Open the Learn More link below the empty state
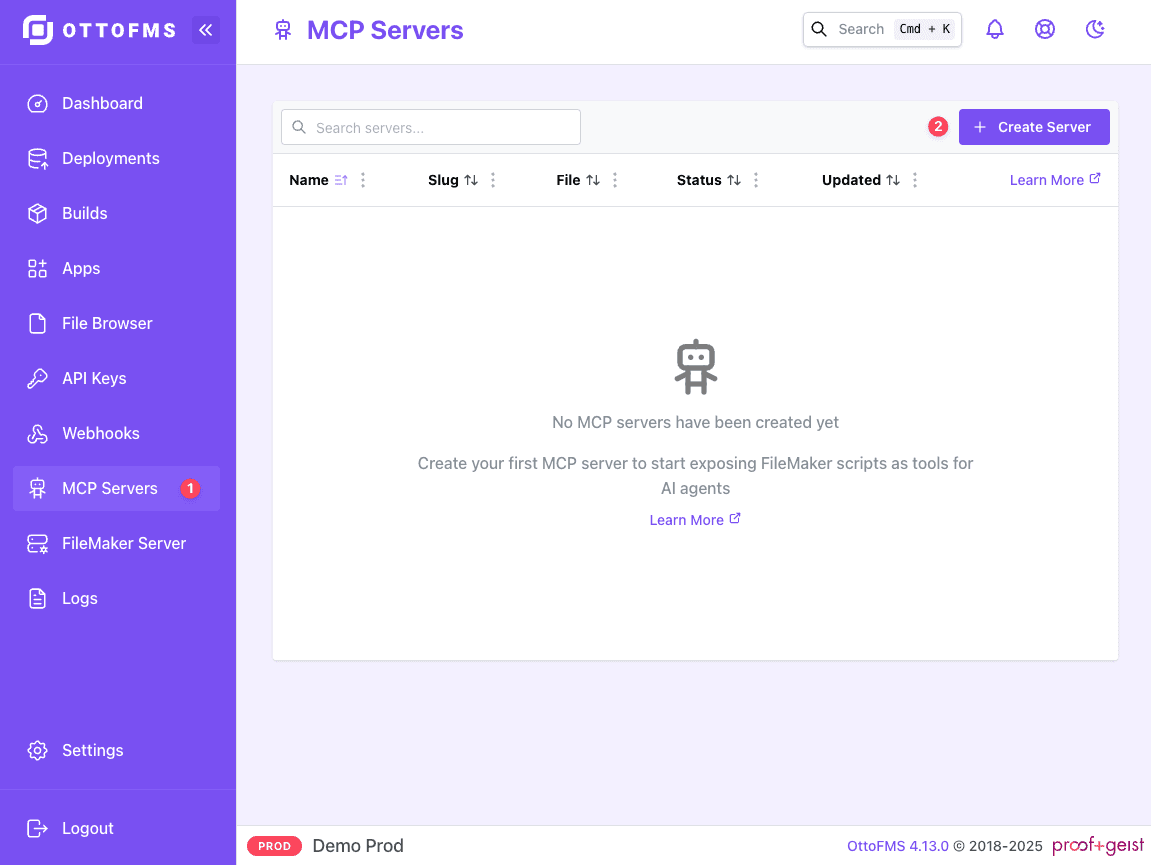Image resolution: width=1151 pixels, height=865 pixels. pyautogui.click(x=695, y=519)
